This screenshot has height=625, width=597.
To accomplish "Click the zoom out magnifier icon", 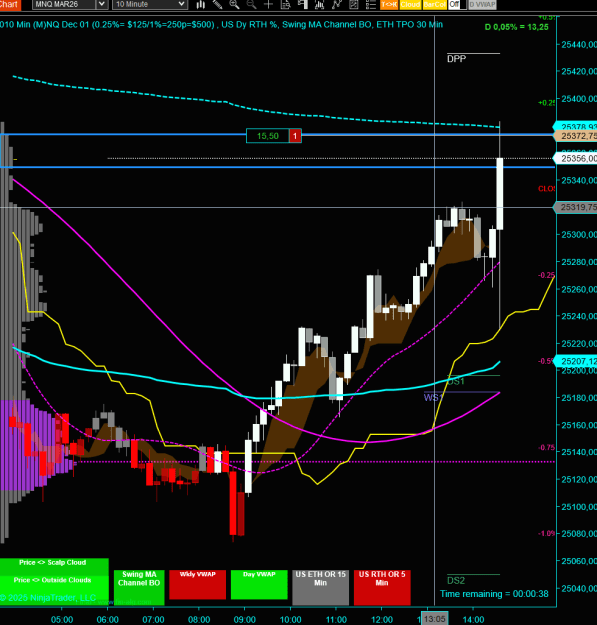I will [251, 4].
